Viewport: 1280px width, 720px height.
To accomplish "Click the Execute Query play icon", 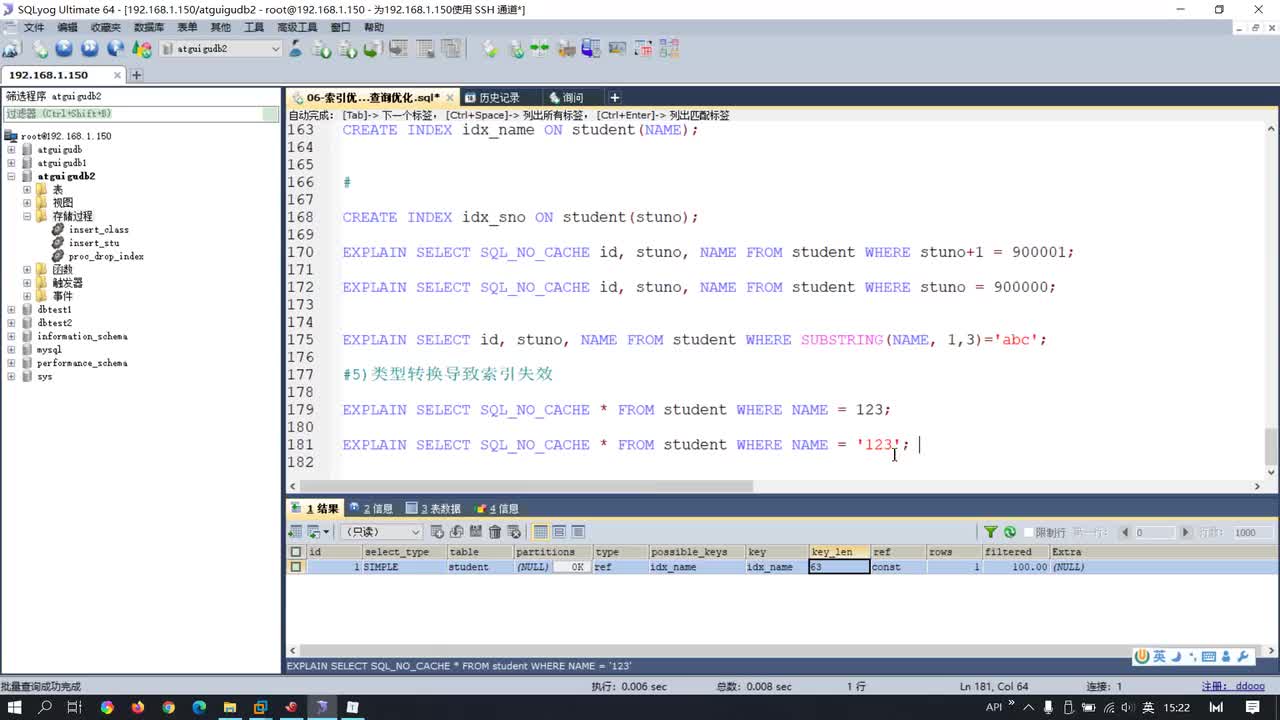I will point(64,49).
